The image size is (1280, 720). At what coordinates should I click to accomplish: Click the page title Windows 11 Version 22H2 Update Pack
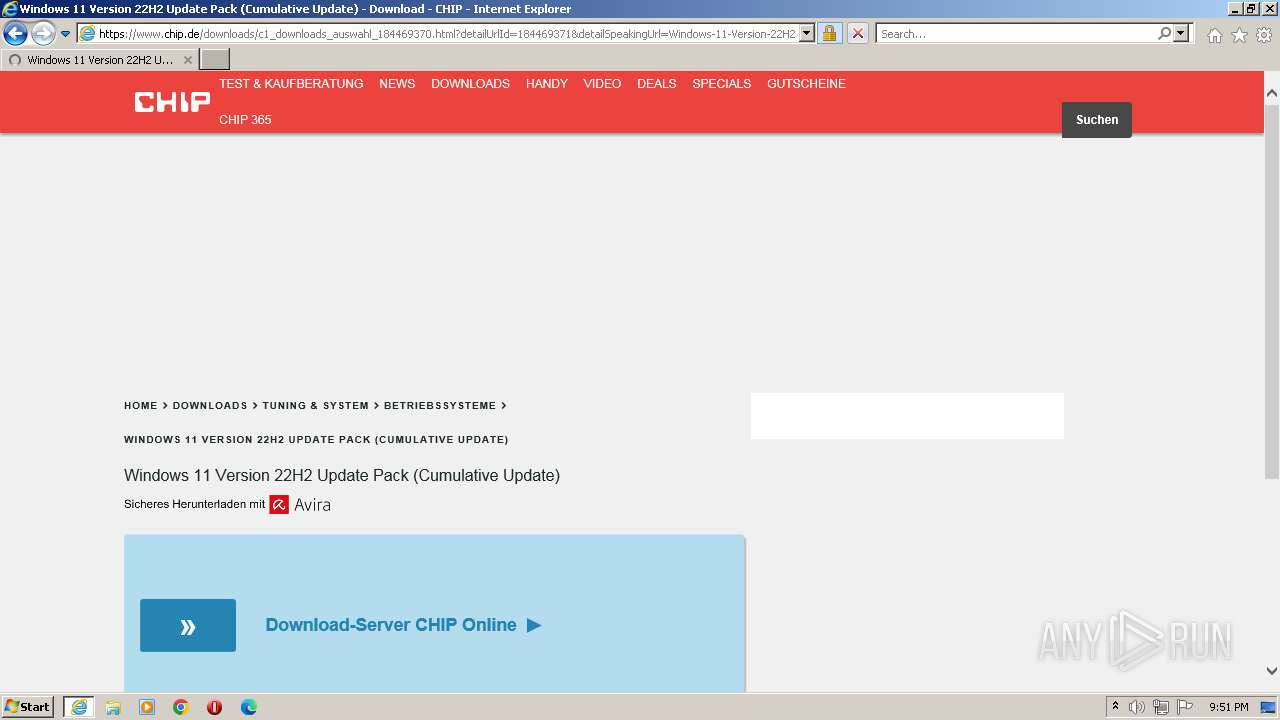pos(342,476)
